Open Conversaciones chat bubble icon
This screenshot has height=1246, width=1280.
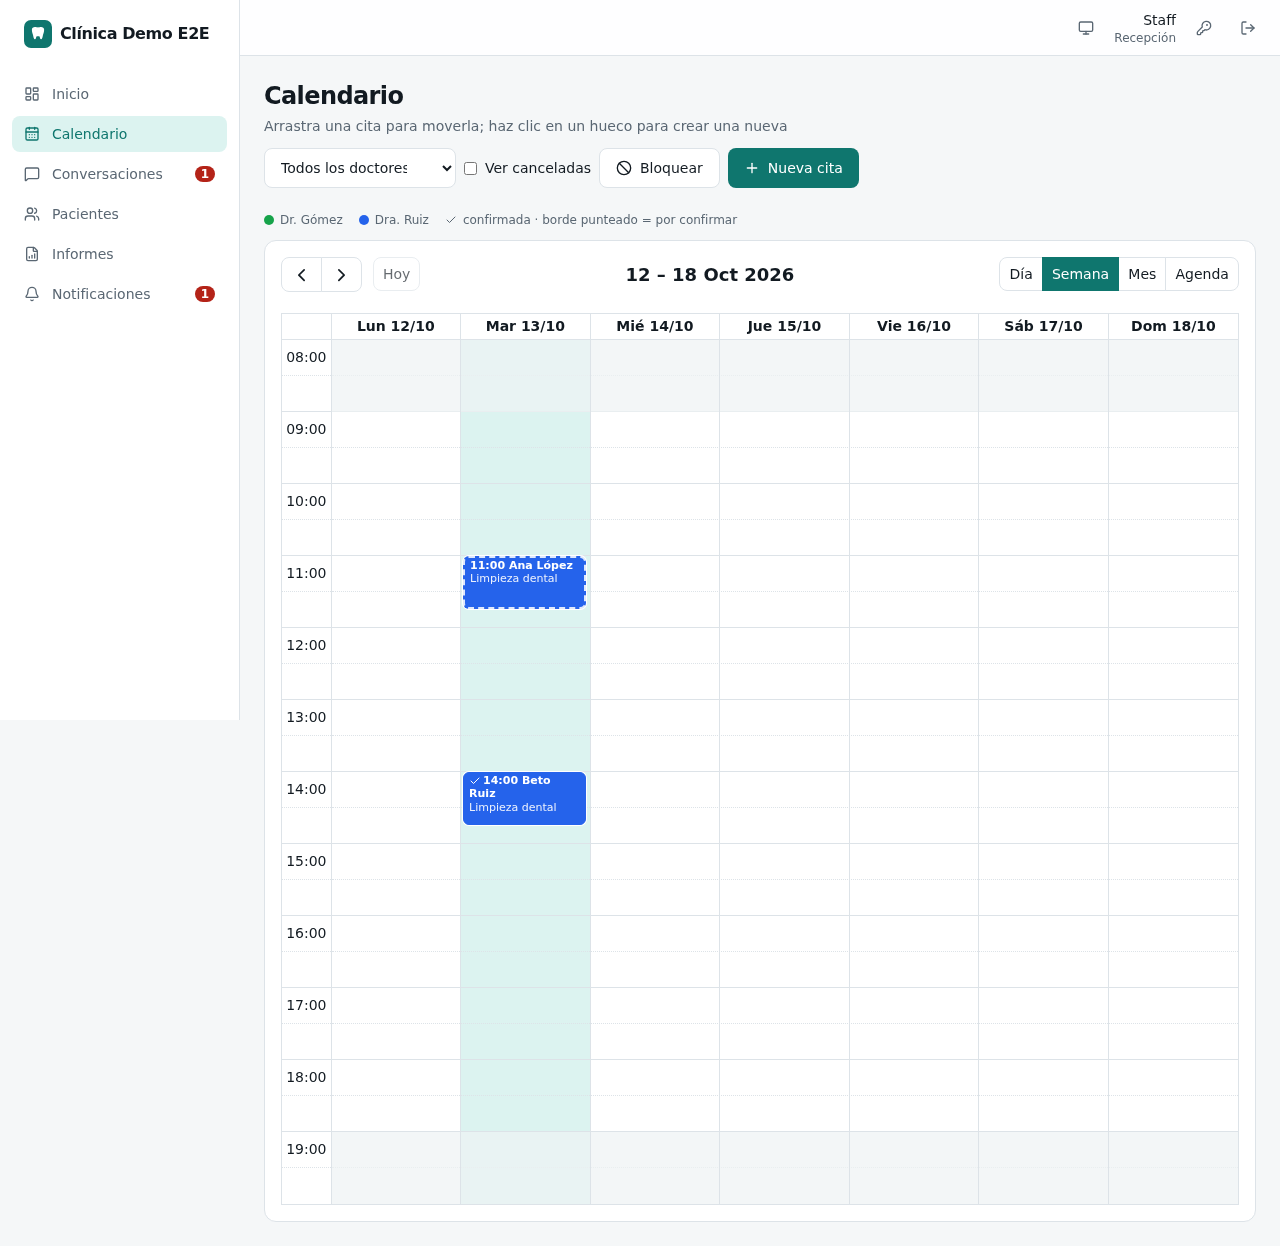coord(32,174)
